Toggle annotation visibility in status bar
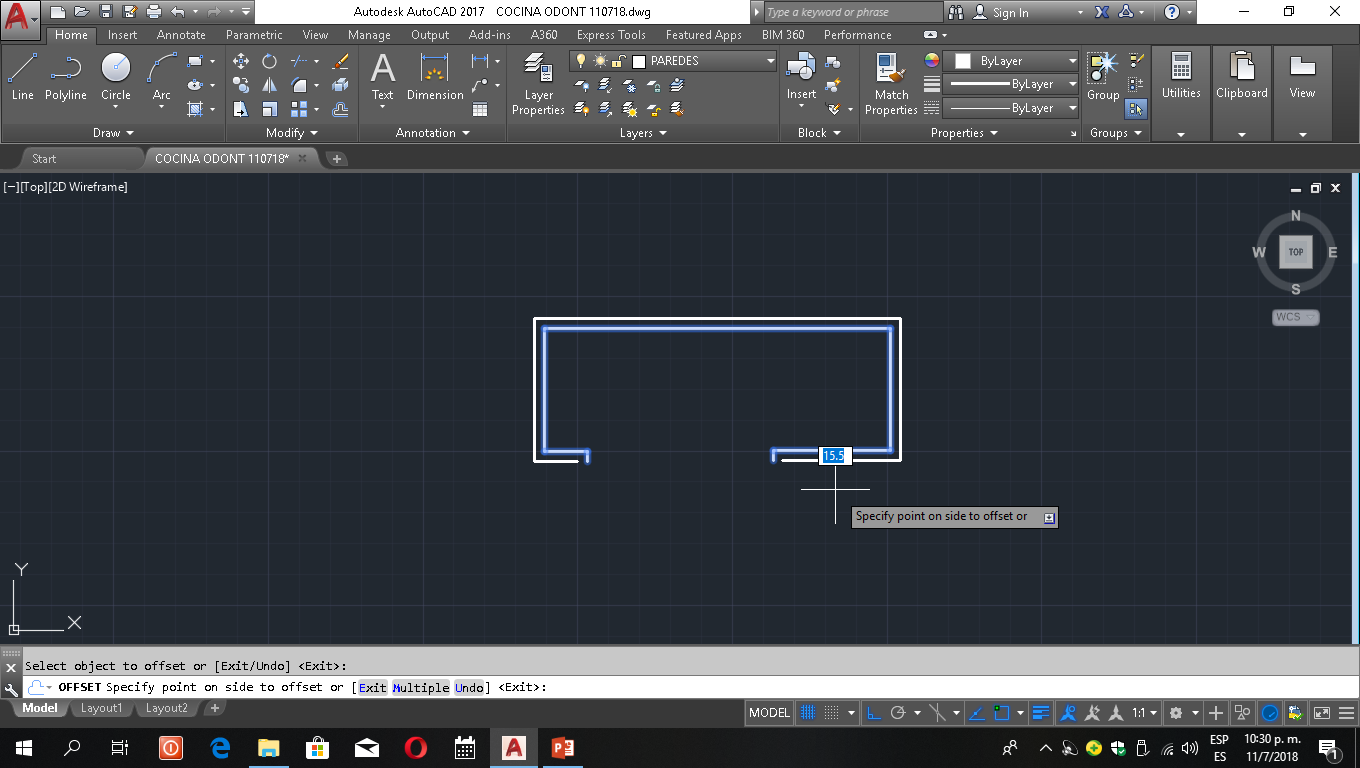This screenshot has height=768, width=1360. (1068, 713)
